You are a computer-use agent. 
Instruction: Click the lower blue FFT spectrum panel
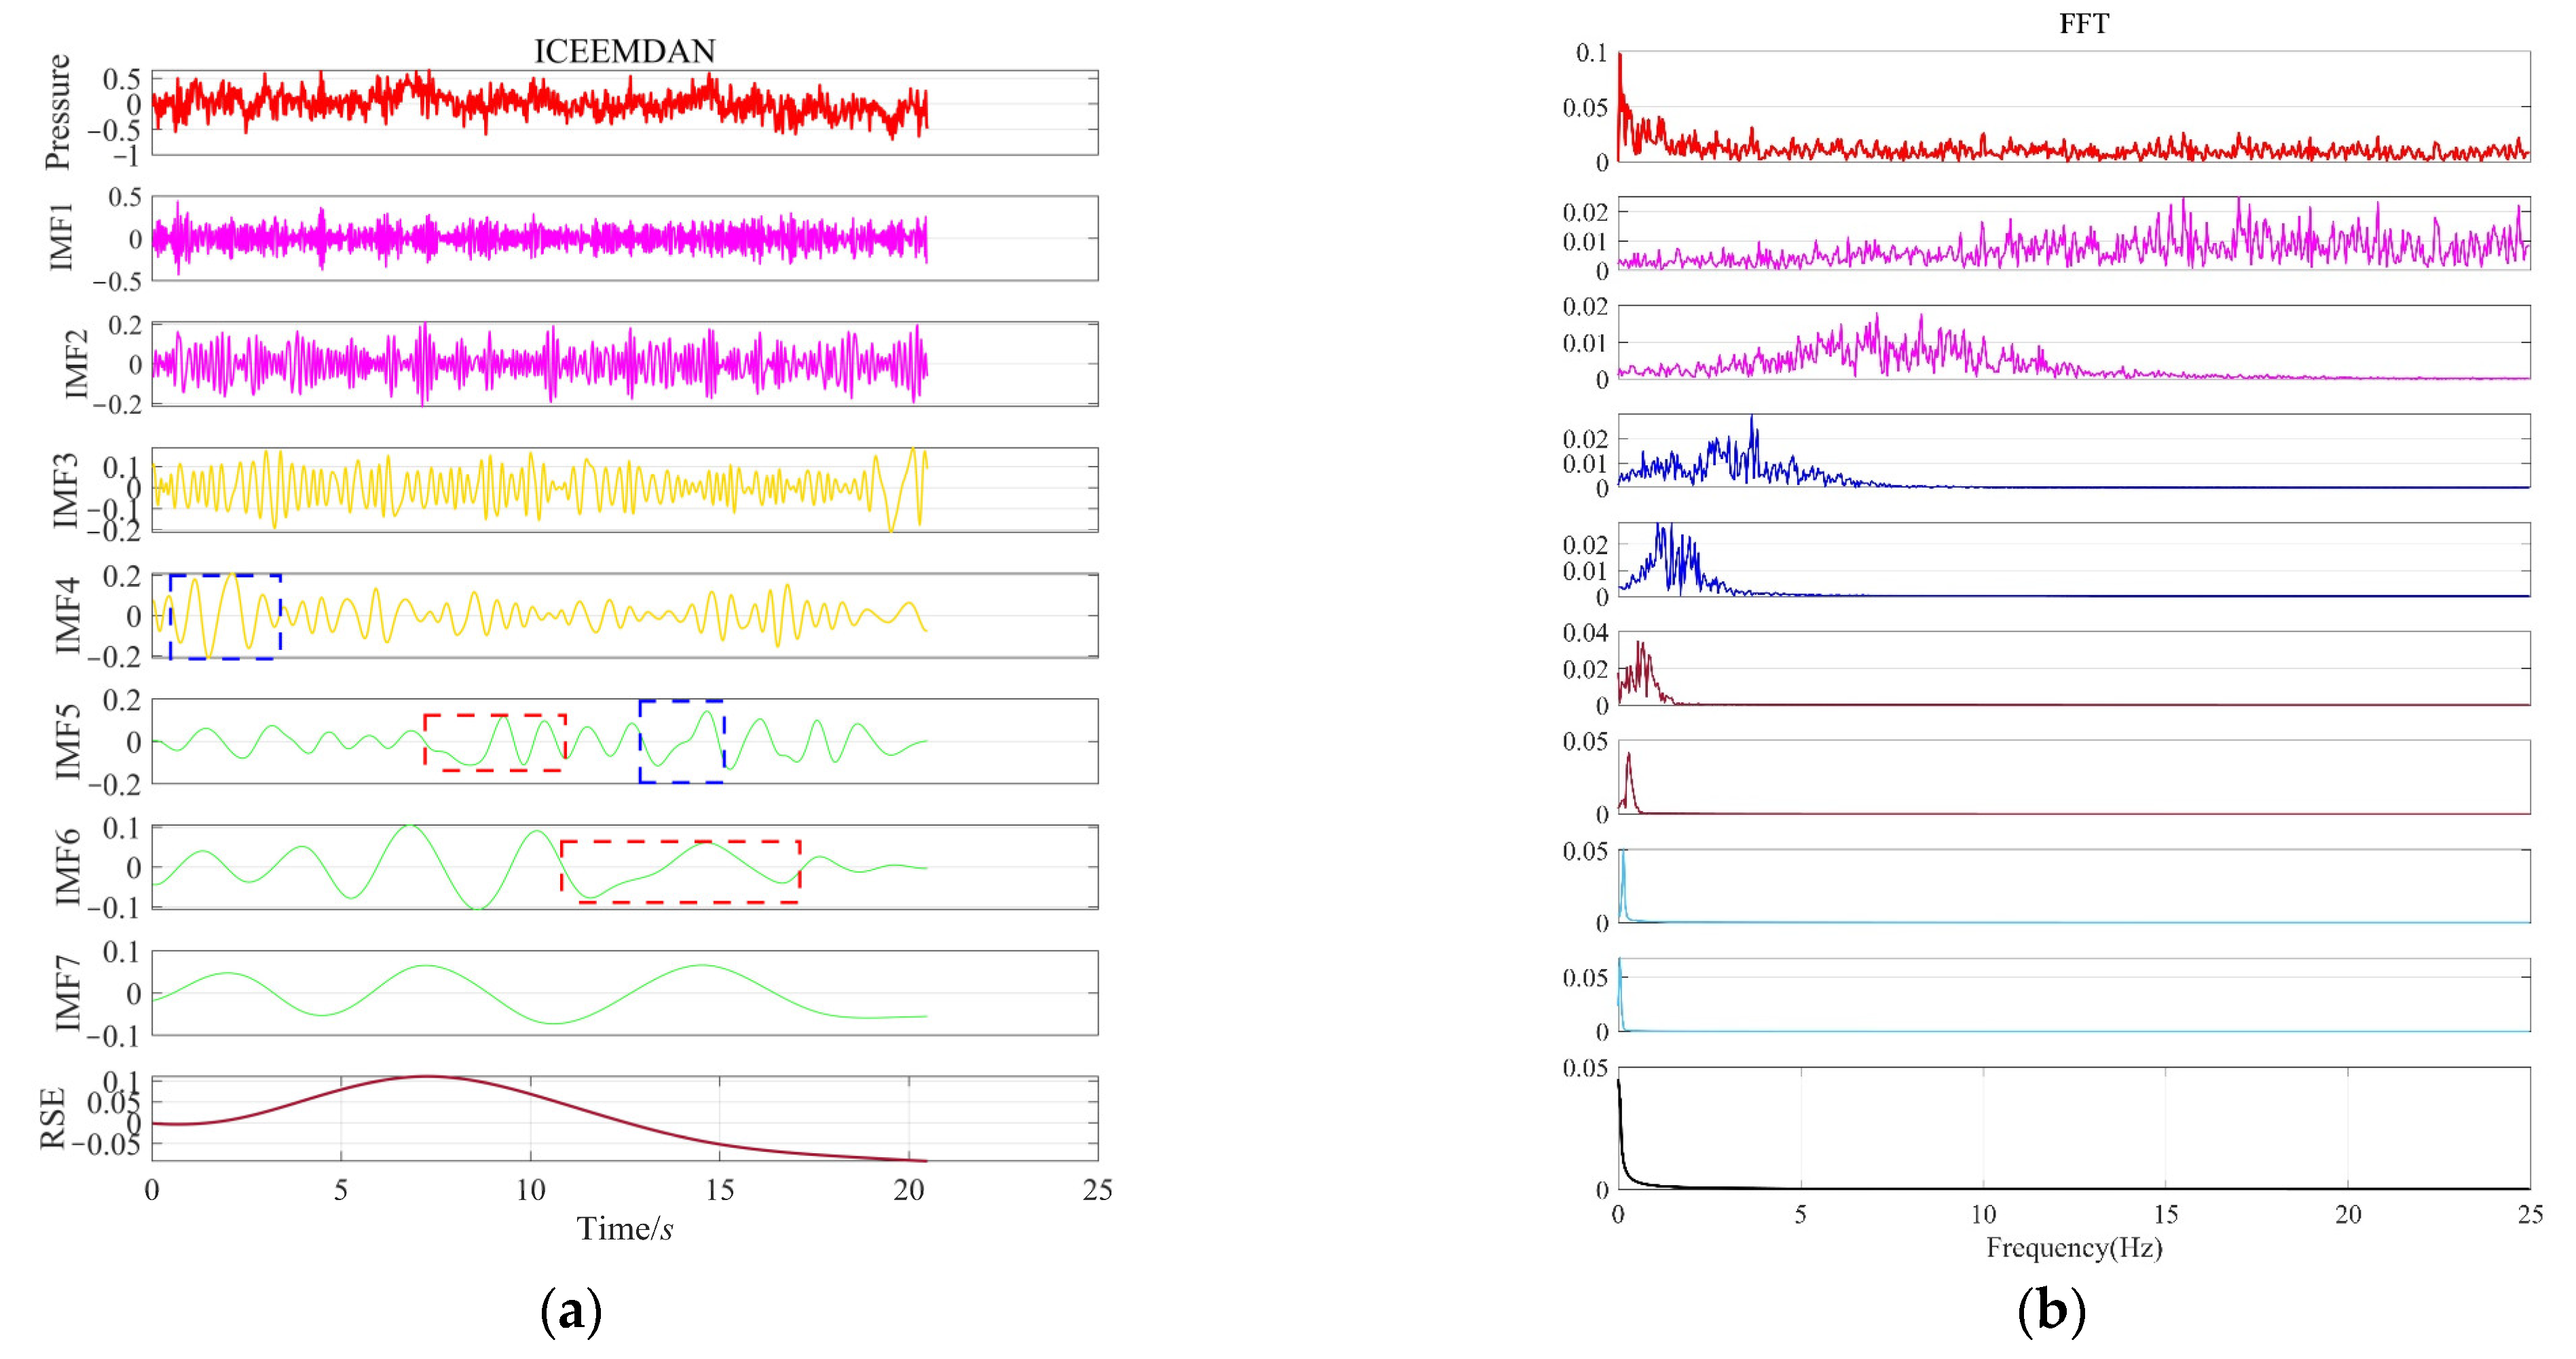click(x=2074, y=560)
